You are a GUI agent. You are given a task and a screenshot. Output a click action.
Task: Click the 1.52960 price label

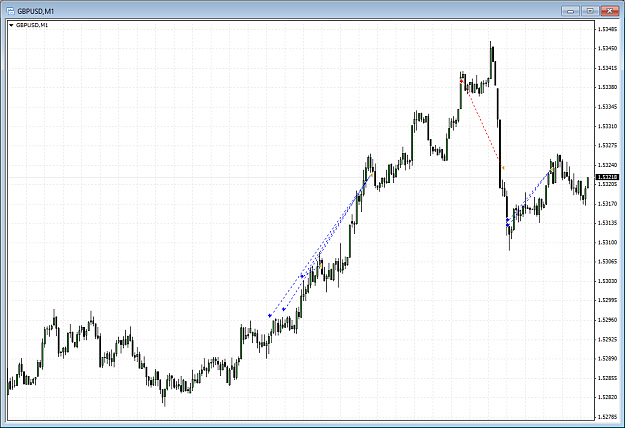point(607,320)
